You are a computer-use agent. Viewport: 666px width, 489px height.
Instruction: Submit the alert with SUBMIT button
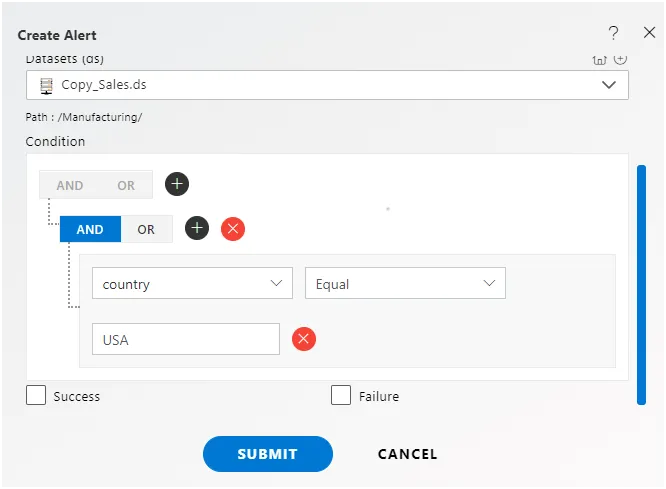(x=268, y=454)
